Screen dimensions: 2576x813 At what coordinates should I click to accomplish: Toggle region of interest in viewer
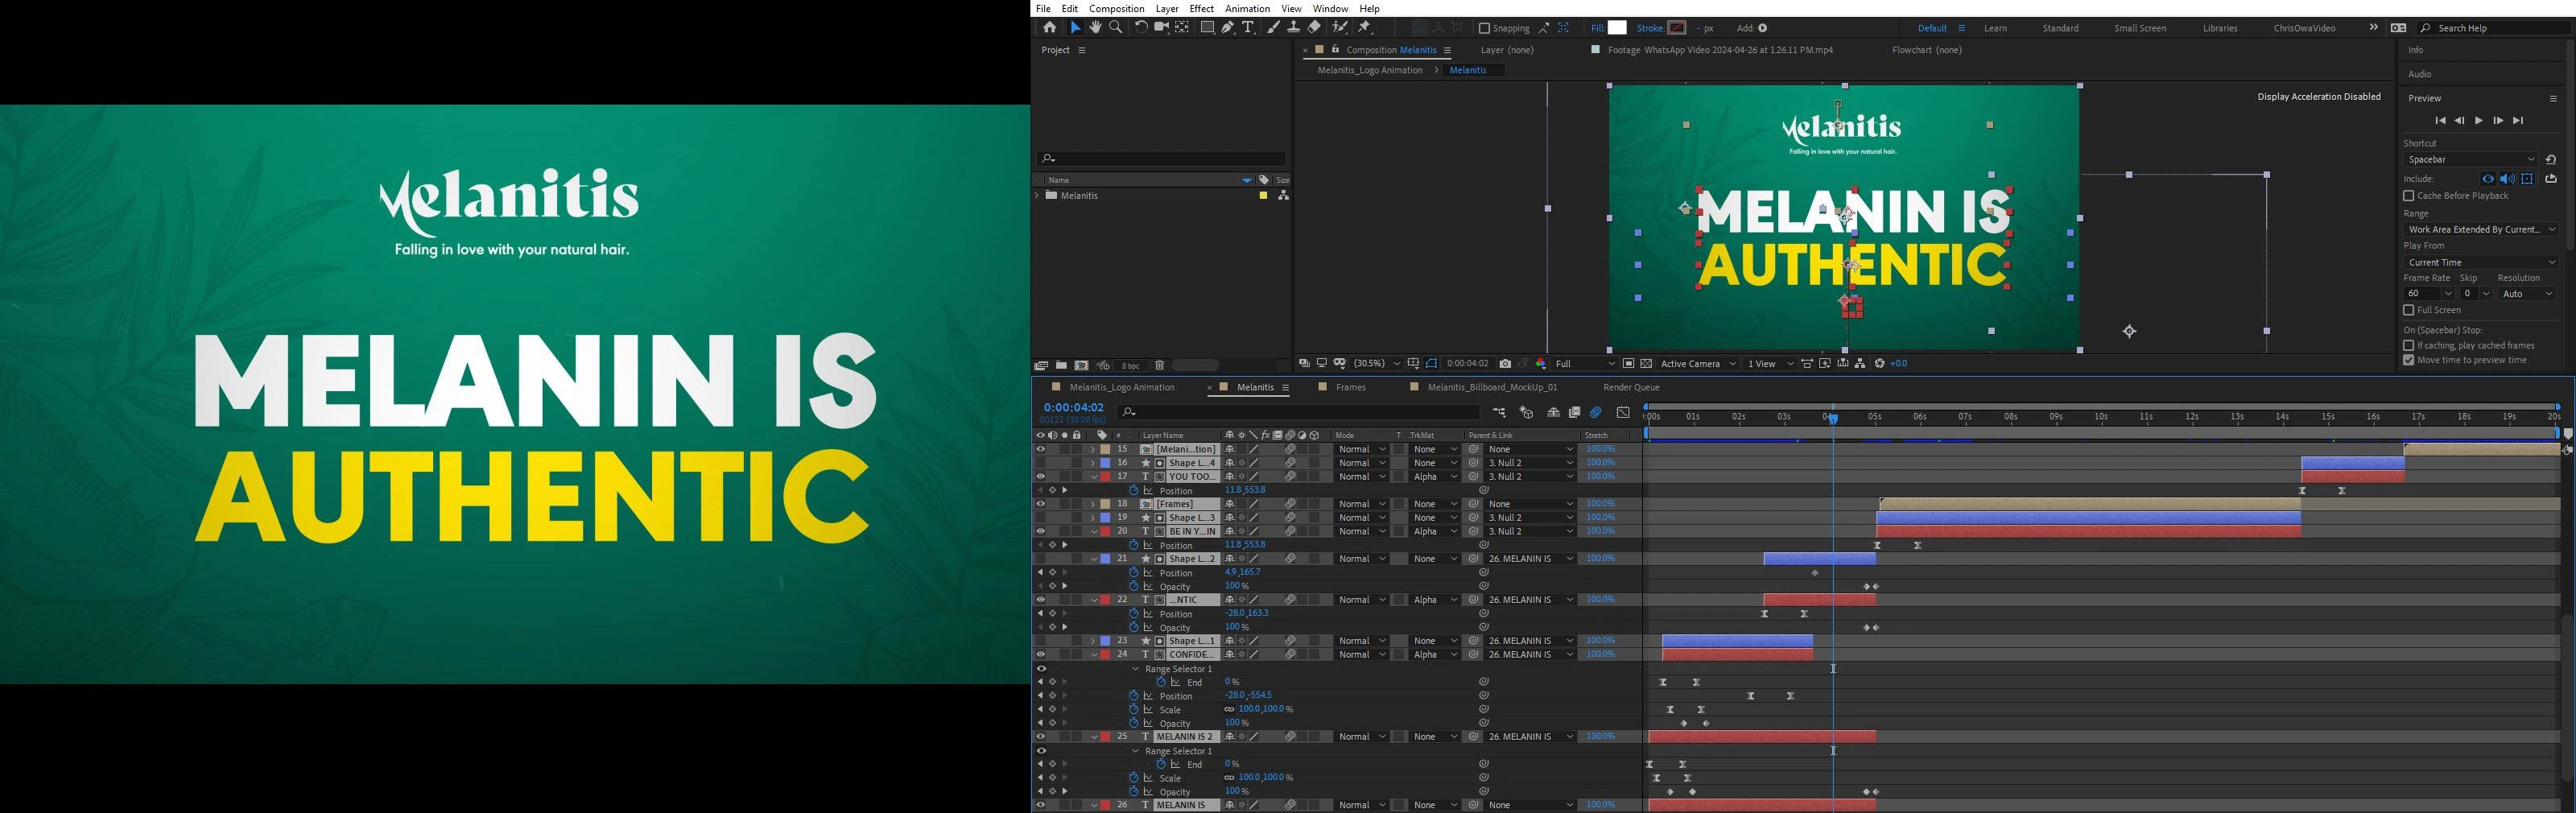coord(1628,364)
